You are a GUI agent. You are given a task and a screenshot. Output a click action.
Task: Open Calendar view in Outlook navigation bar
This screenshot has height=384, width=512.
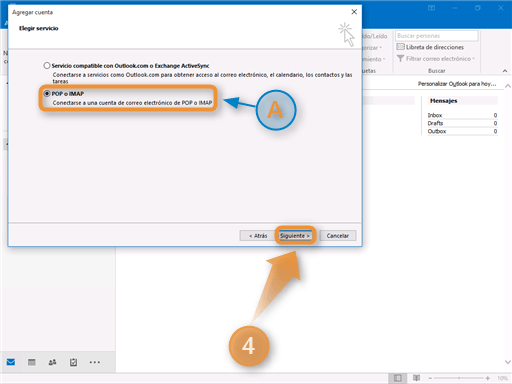pyautogui.click(x=32, y=362)
